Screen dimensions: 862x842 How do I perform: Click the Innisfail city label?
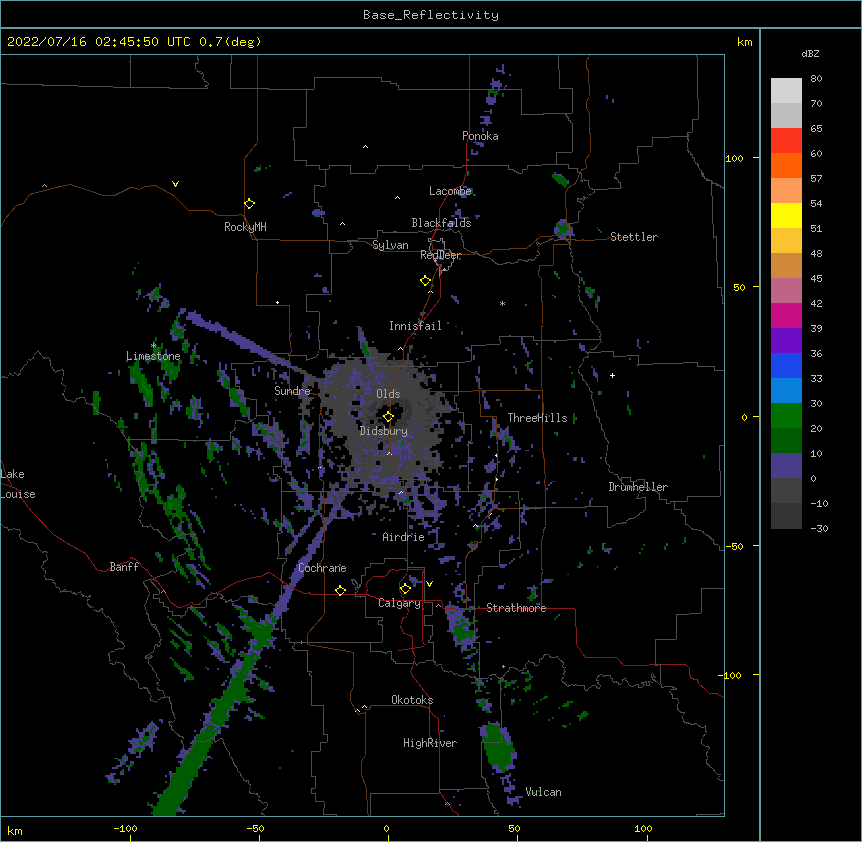(415, 326)
